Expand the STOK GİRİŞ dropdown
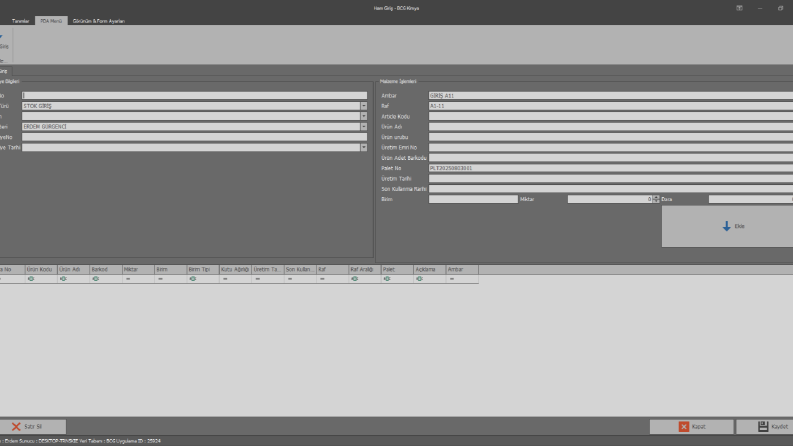This screenshot has height=446, width=793. tap(364, 106)
